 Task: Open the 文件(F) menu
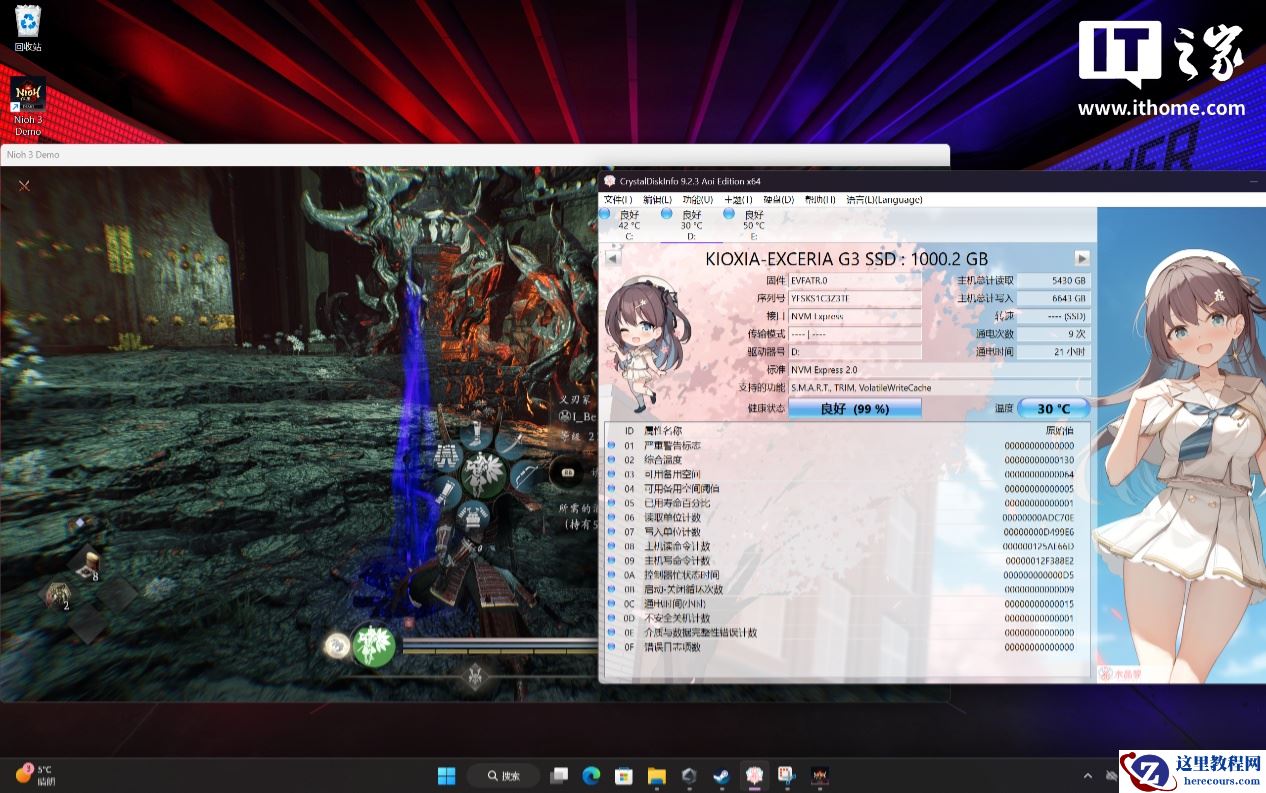618,200
